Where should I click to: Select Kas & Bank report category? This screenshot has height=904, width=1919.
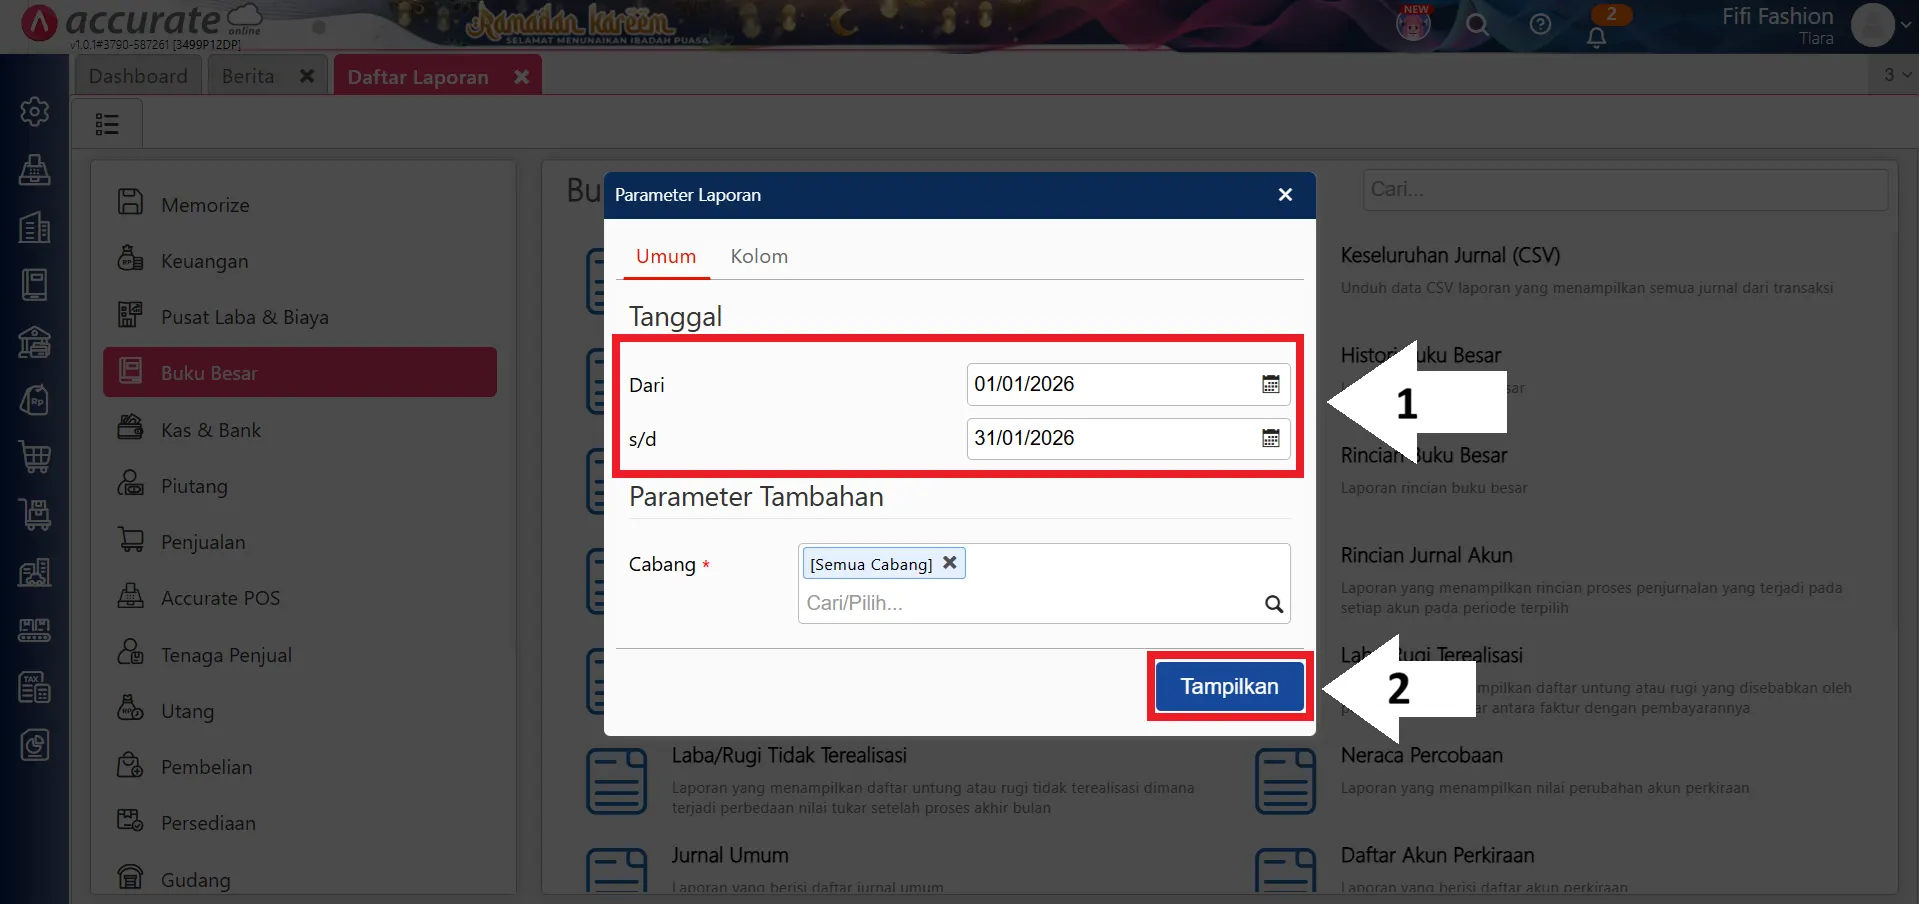click(211, 430)
